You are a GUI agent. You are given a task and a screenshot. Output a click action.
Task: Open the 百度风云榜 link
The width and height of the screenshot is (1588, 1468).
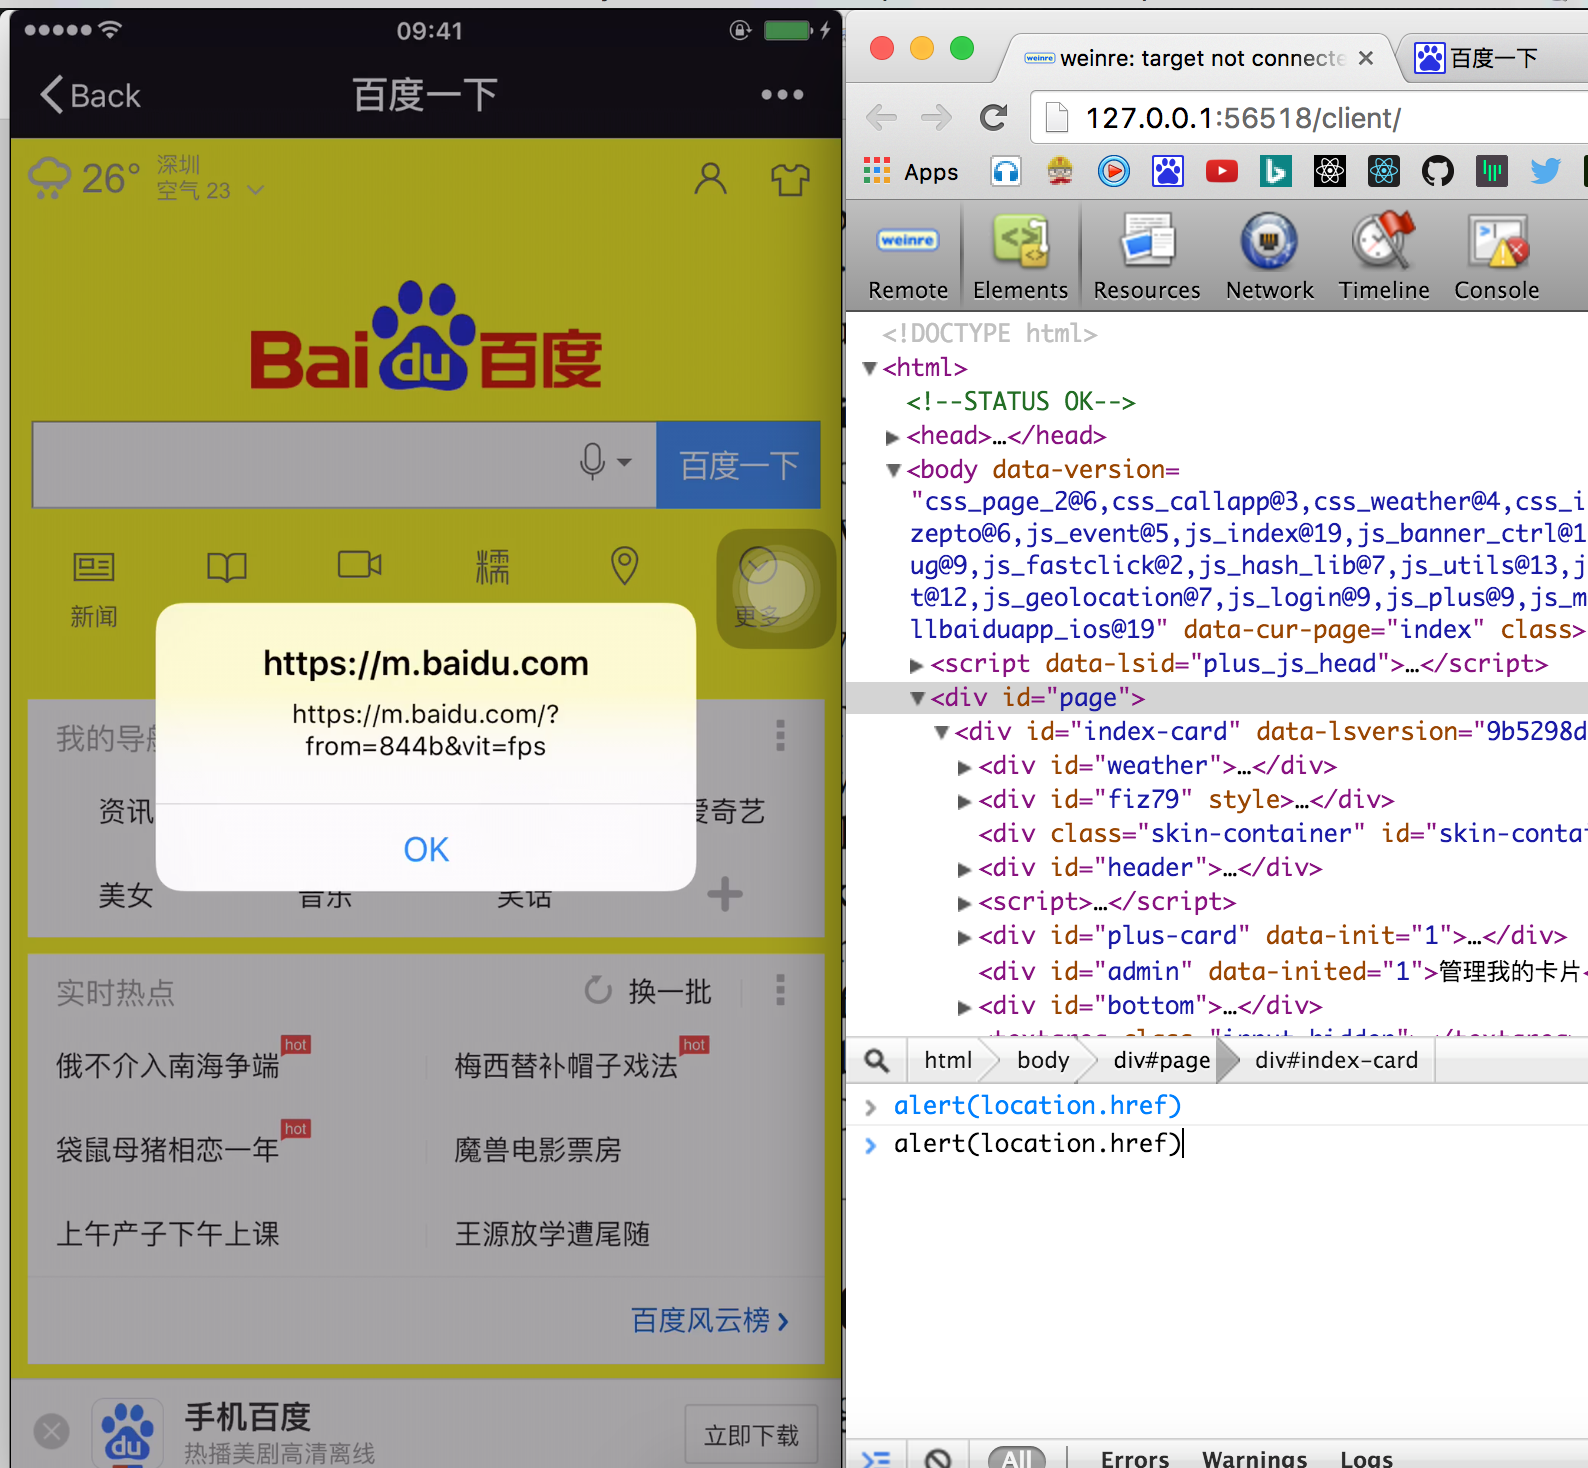point(710,1320)
